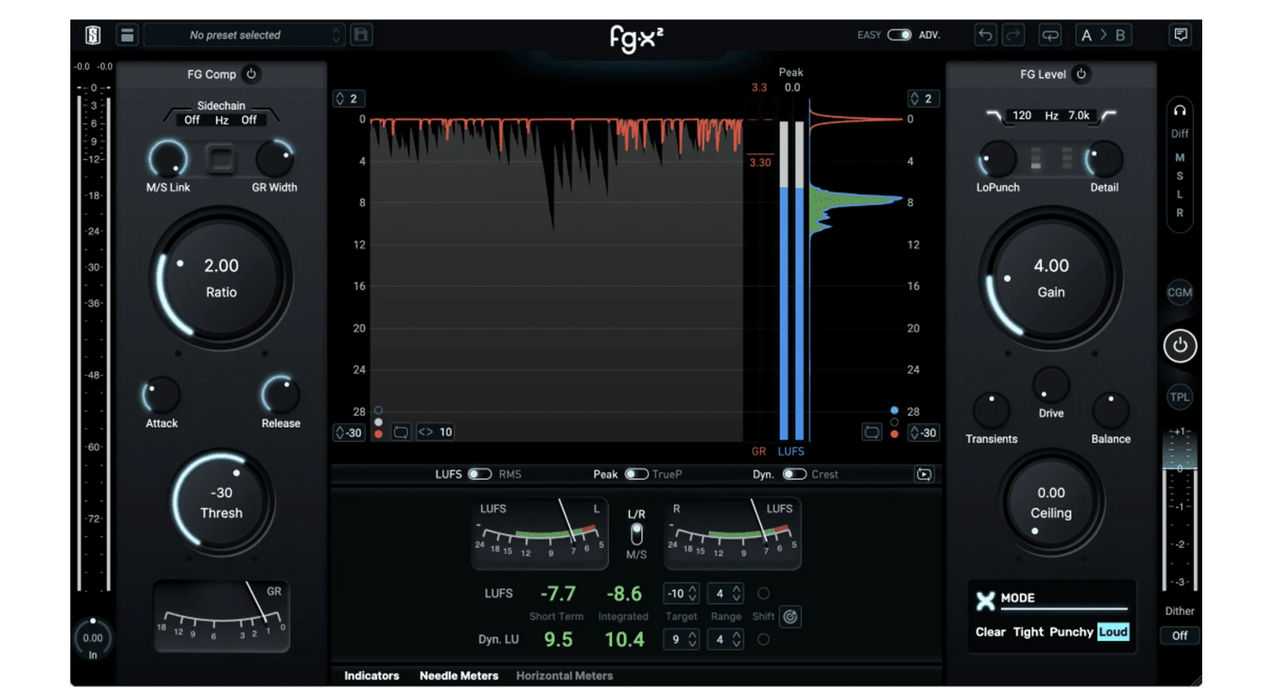Click the square sidechain listen button
This screenshot has width=1277, height=700.
[221, 158]
